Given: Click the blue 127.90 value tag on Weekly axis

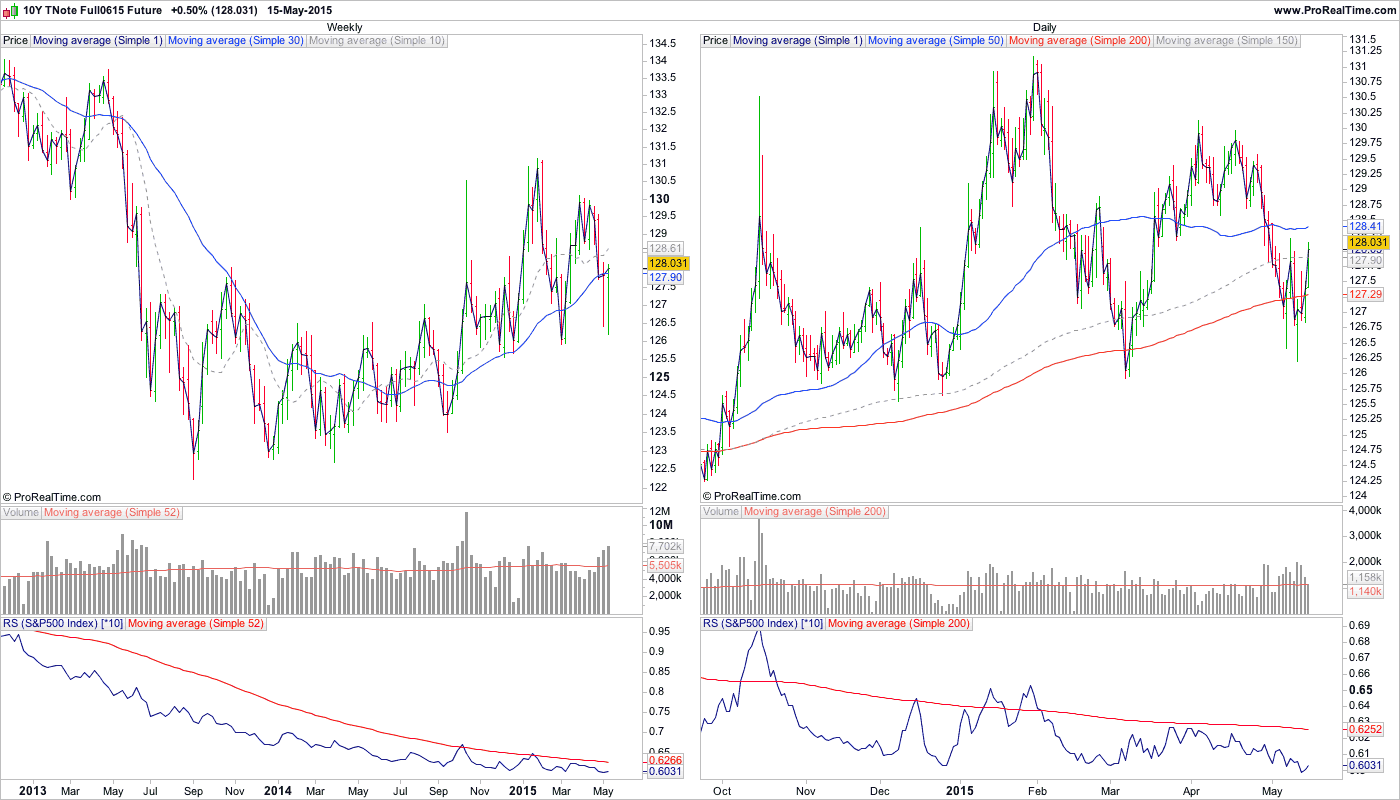Looking at the screenshot, I should click(x=665, y=278).
